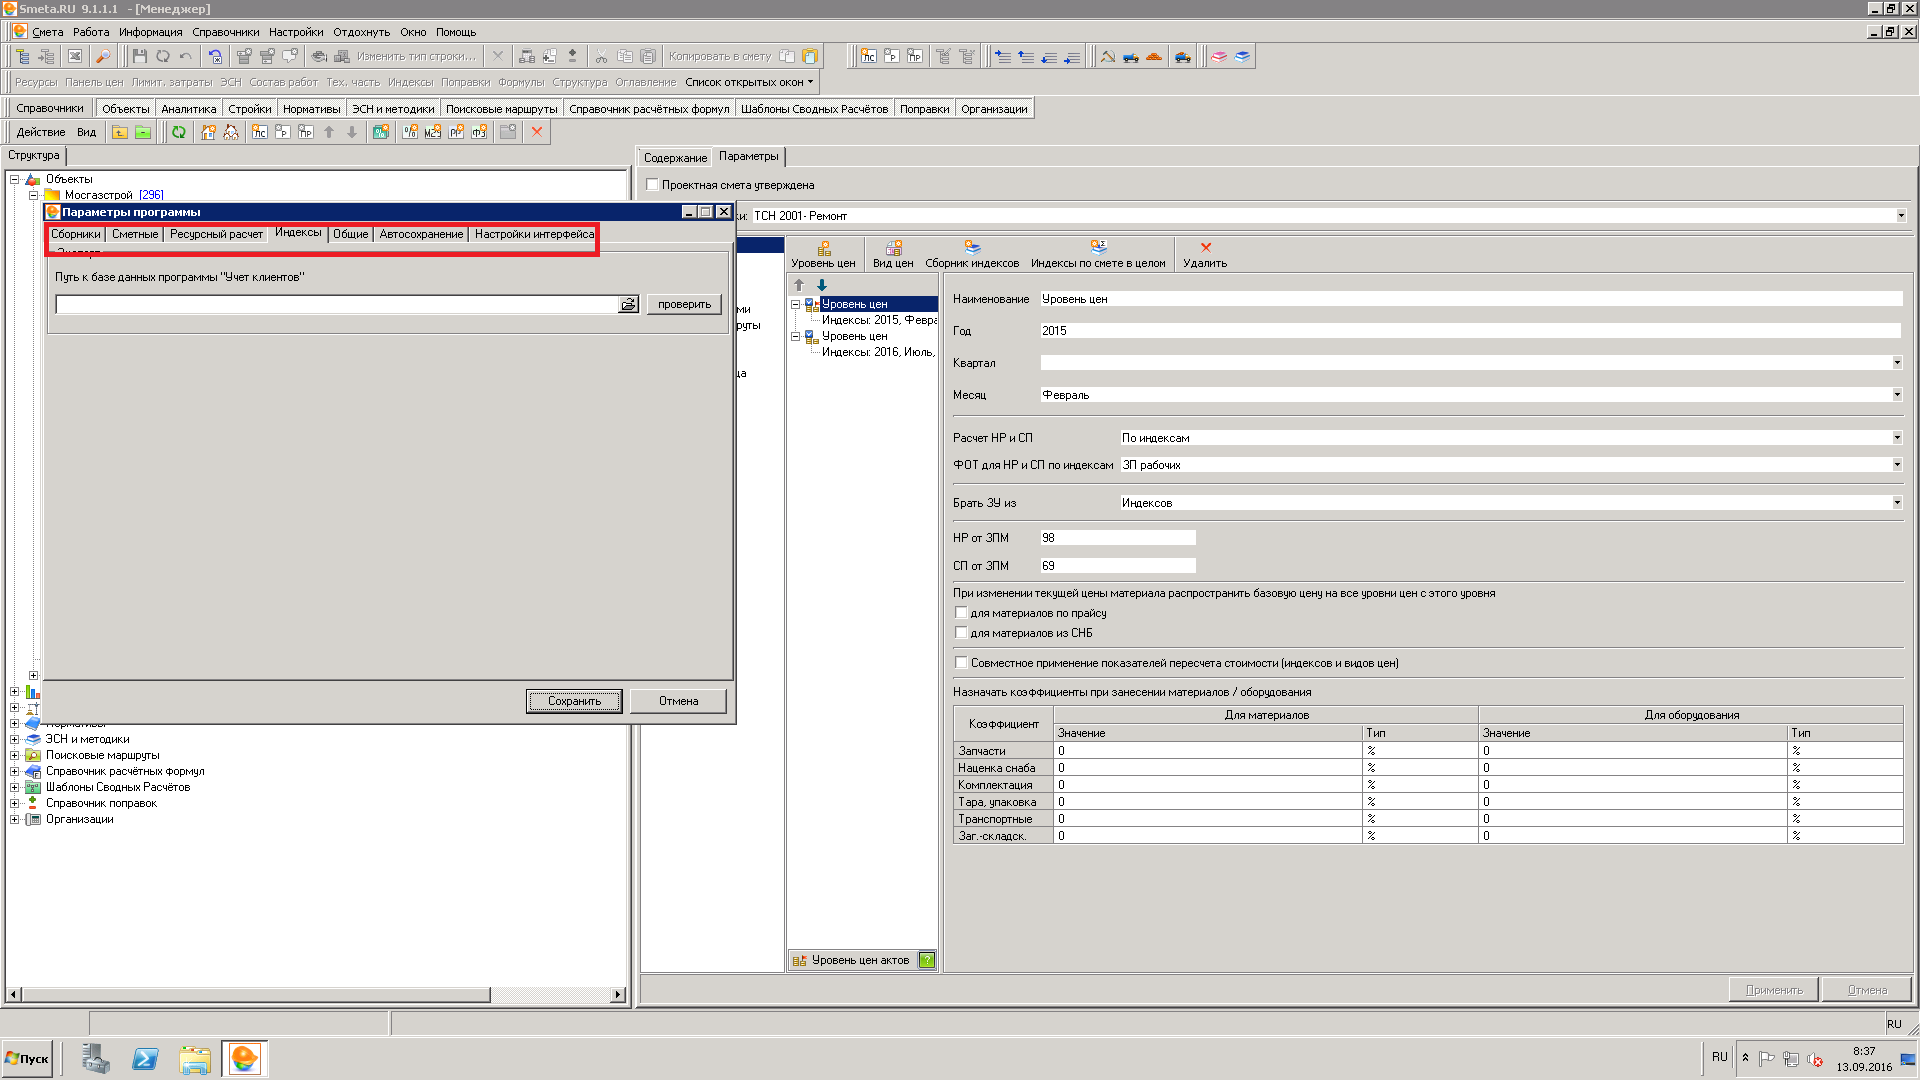1920x1080 pixels.
Task: Open the Месяц dropdown showing Февраль
Action: click(x=1897, y=395)
